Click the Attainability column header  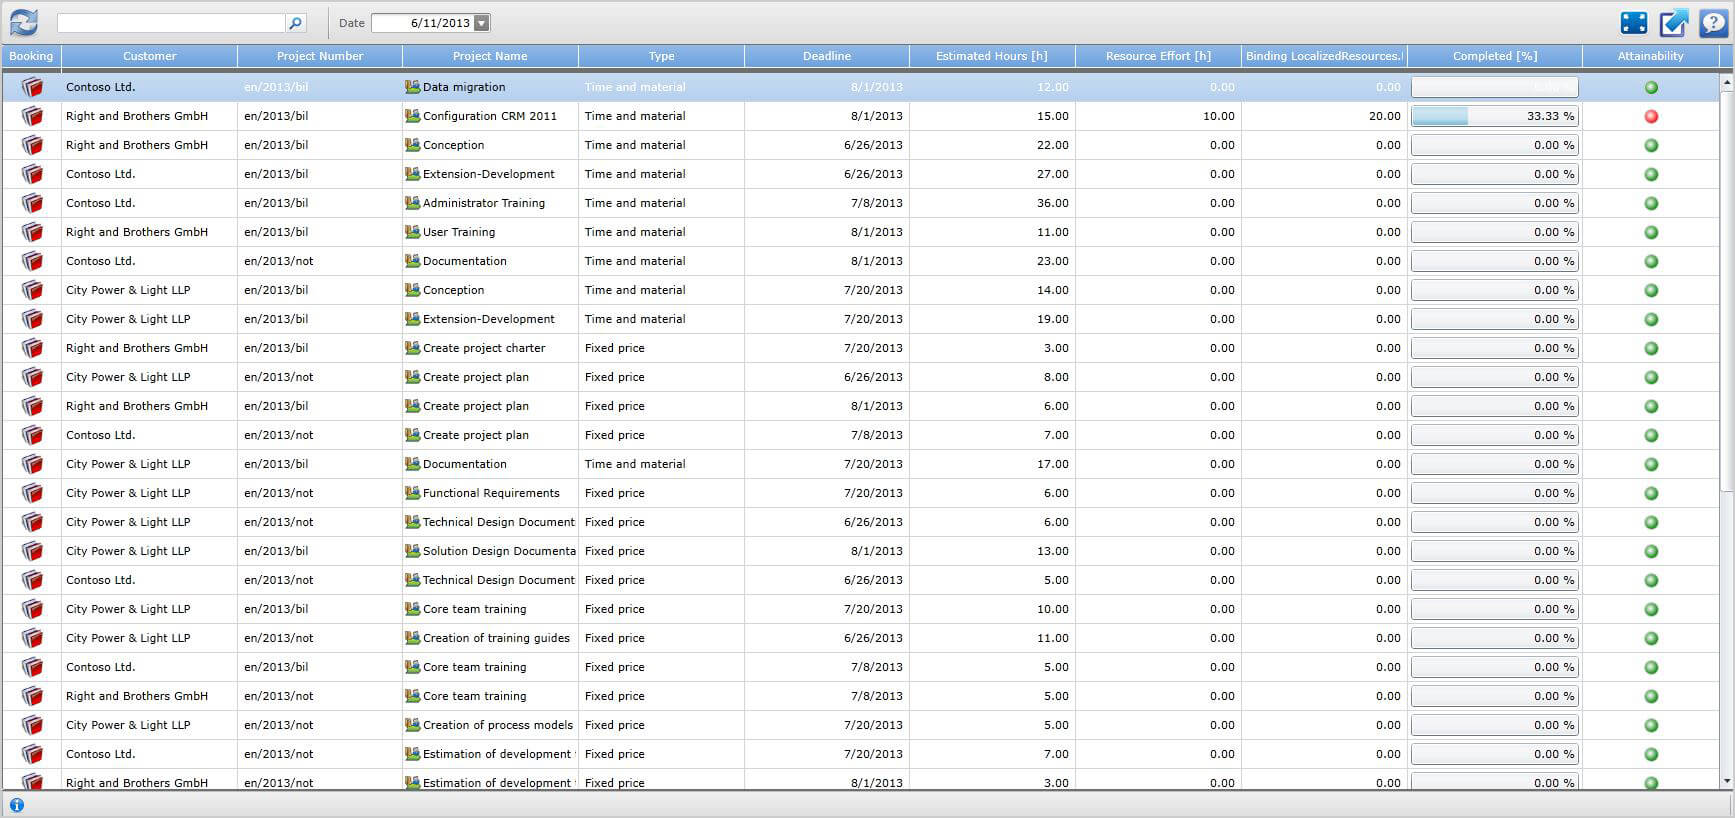pos(1650,56)
